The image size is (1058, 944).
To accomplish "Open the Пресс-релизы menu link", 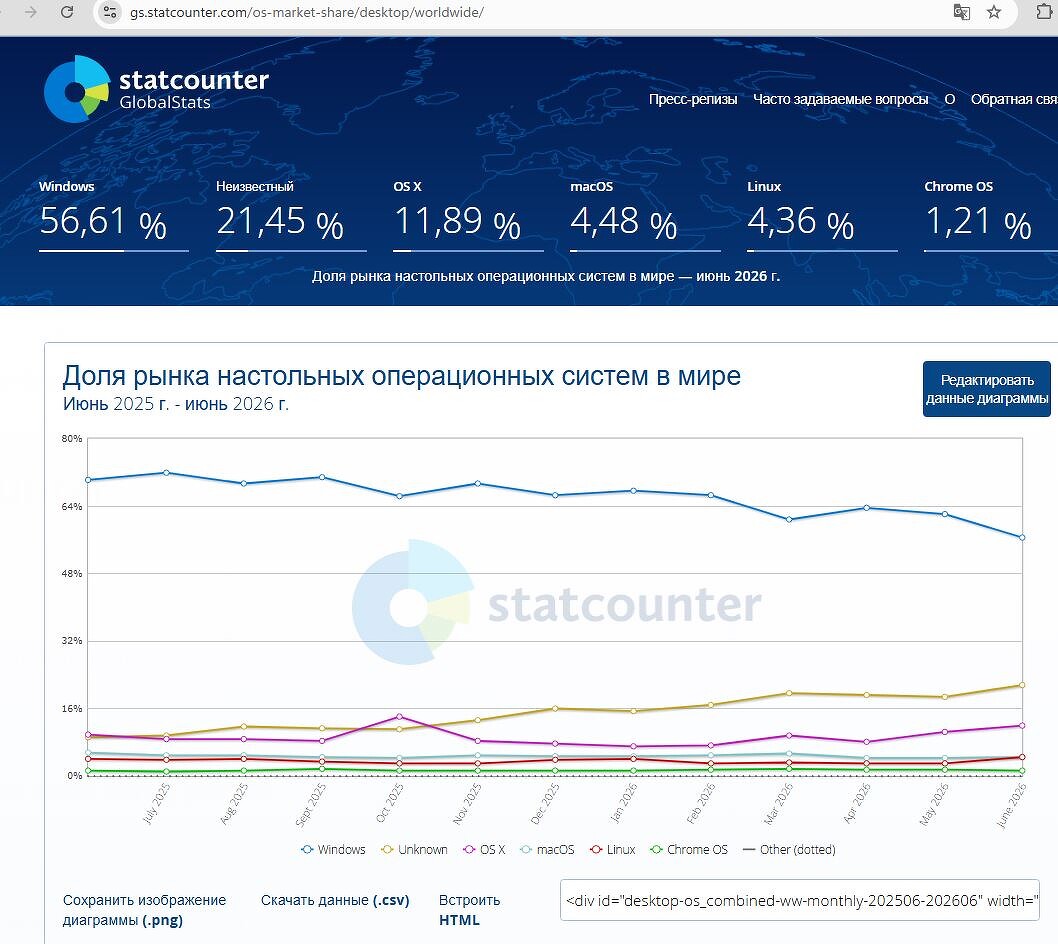I will tap(693, 99).
